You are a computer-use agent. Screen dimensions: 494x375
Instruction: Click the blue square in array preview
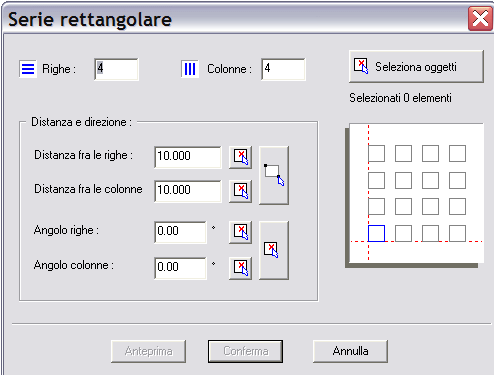[376, 233]
